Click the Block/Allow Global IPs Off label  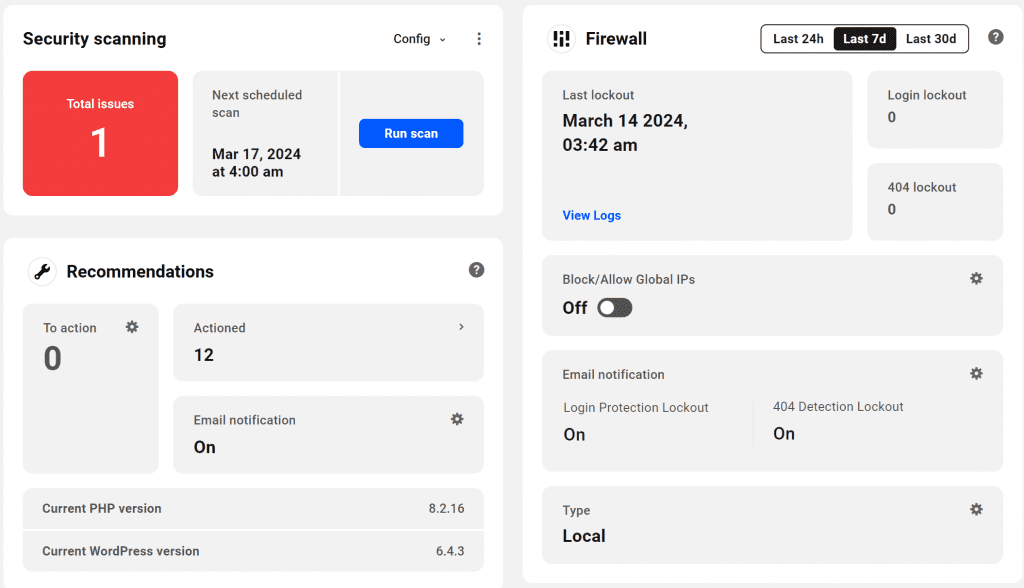click(575, 308)
